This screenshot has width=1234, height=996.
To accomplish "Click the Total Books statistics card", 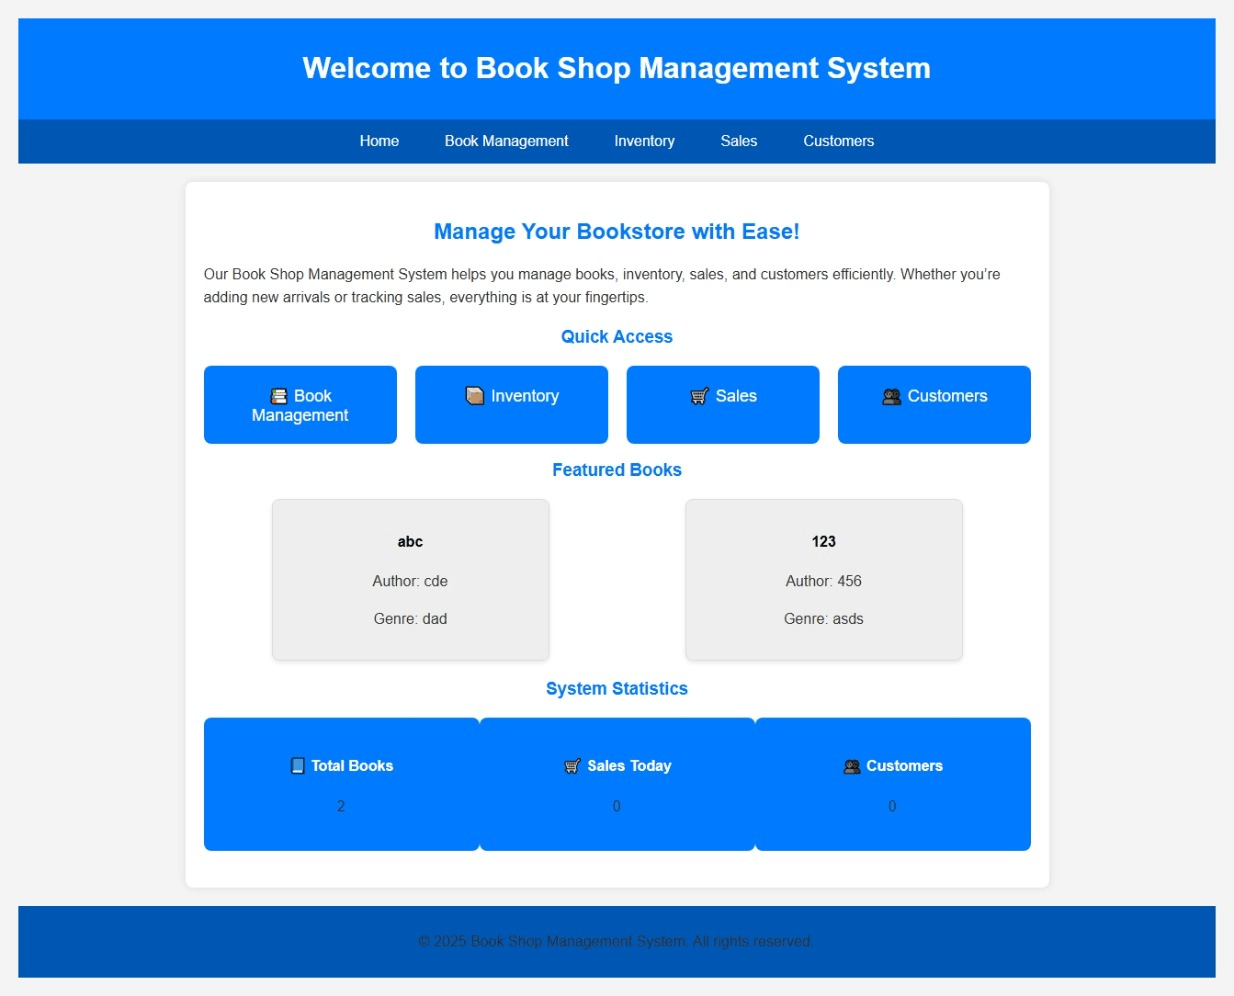I will click(x=341, y=784).
